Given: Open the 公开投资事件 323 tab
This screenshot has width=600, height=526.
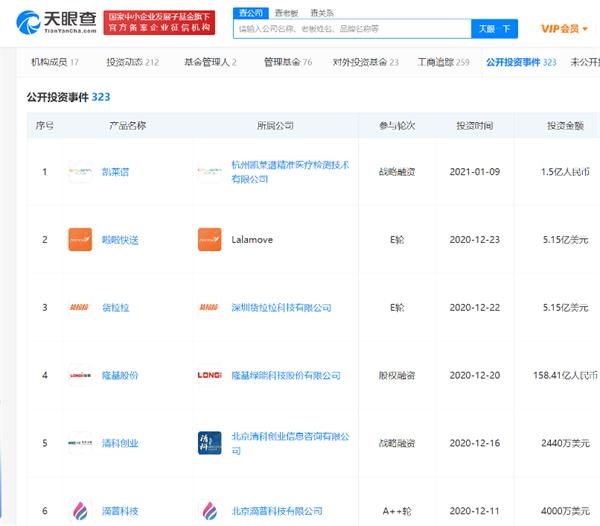Looking at the screenshot, I should [521, 62].
